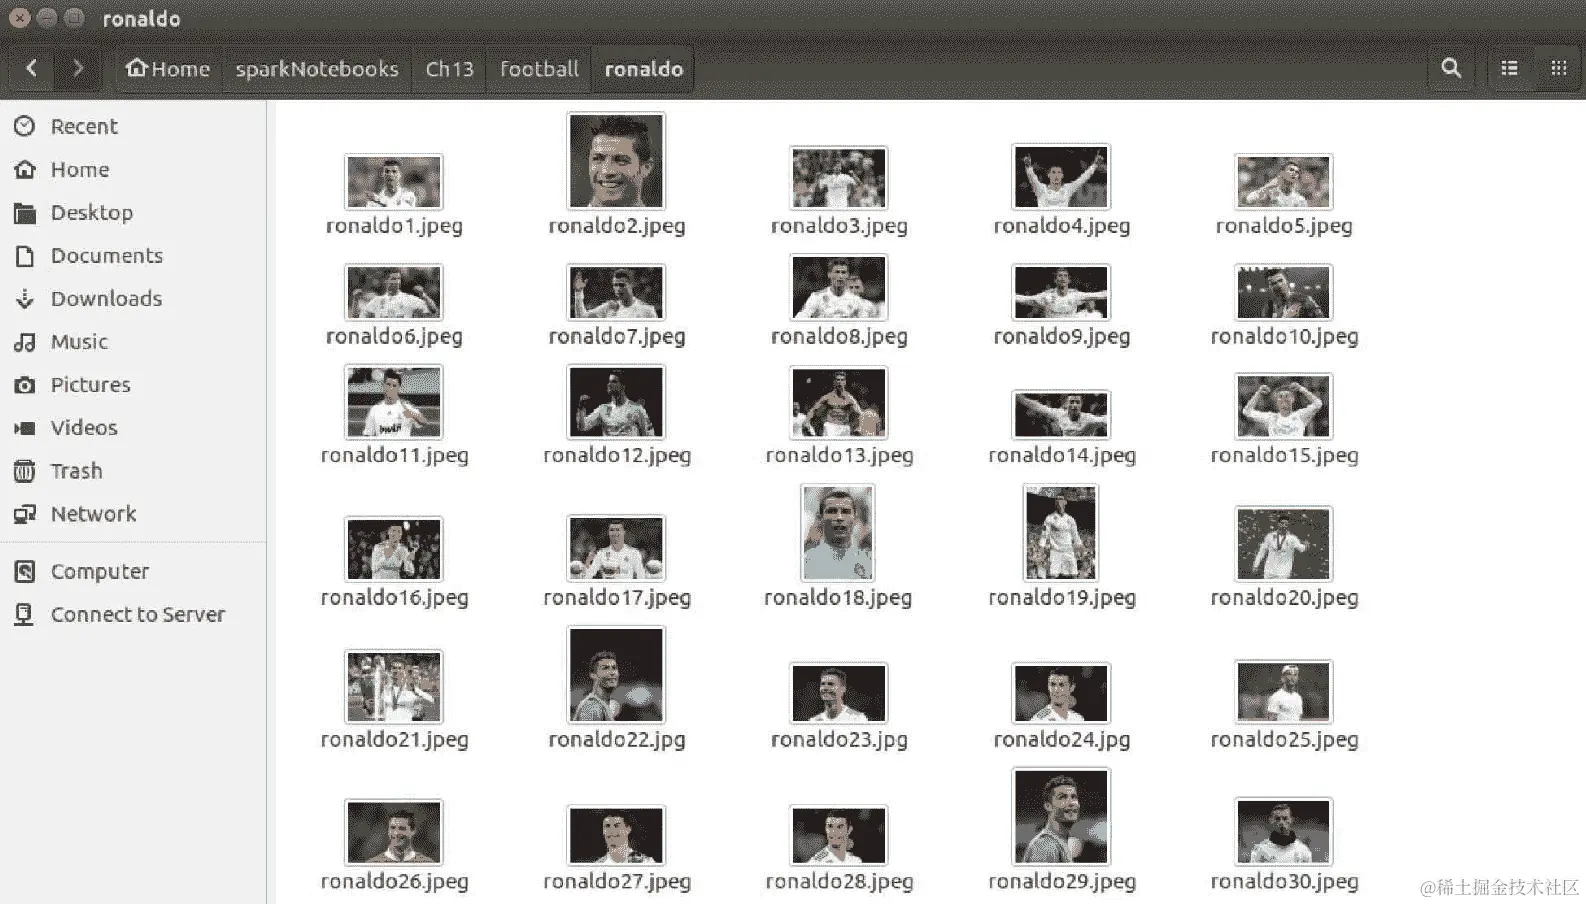Viewport: 1586px width, 904px height.
Task: Click the Home house icon in sidebar
Action: (25, 169)
